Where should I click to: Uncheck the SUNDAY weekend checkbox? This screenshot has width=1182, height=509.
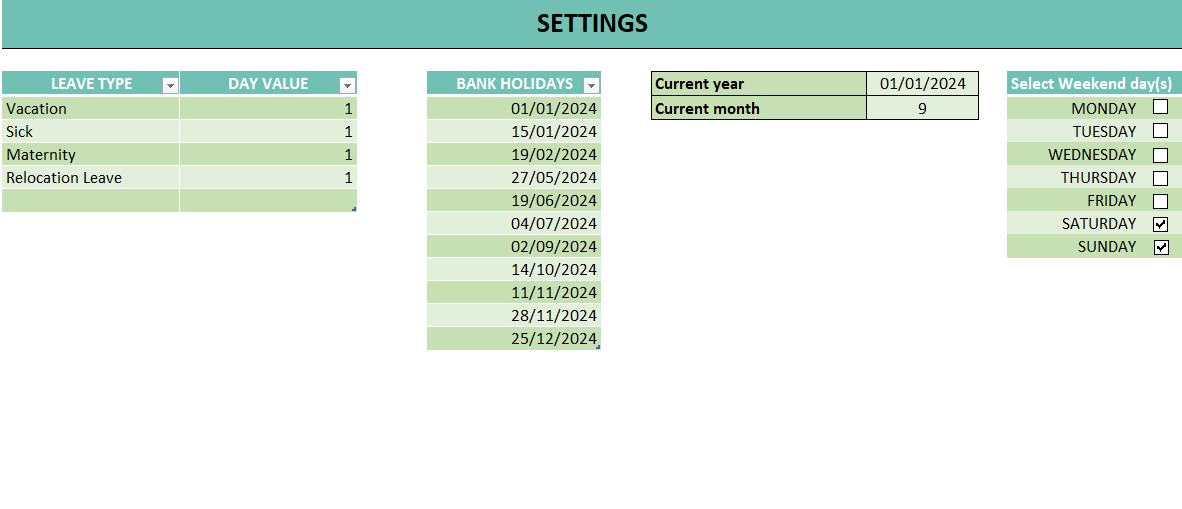(x=1161, y=247)
